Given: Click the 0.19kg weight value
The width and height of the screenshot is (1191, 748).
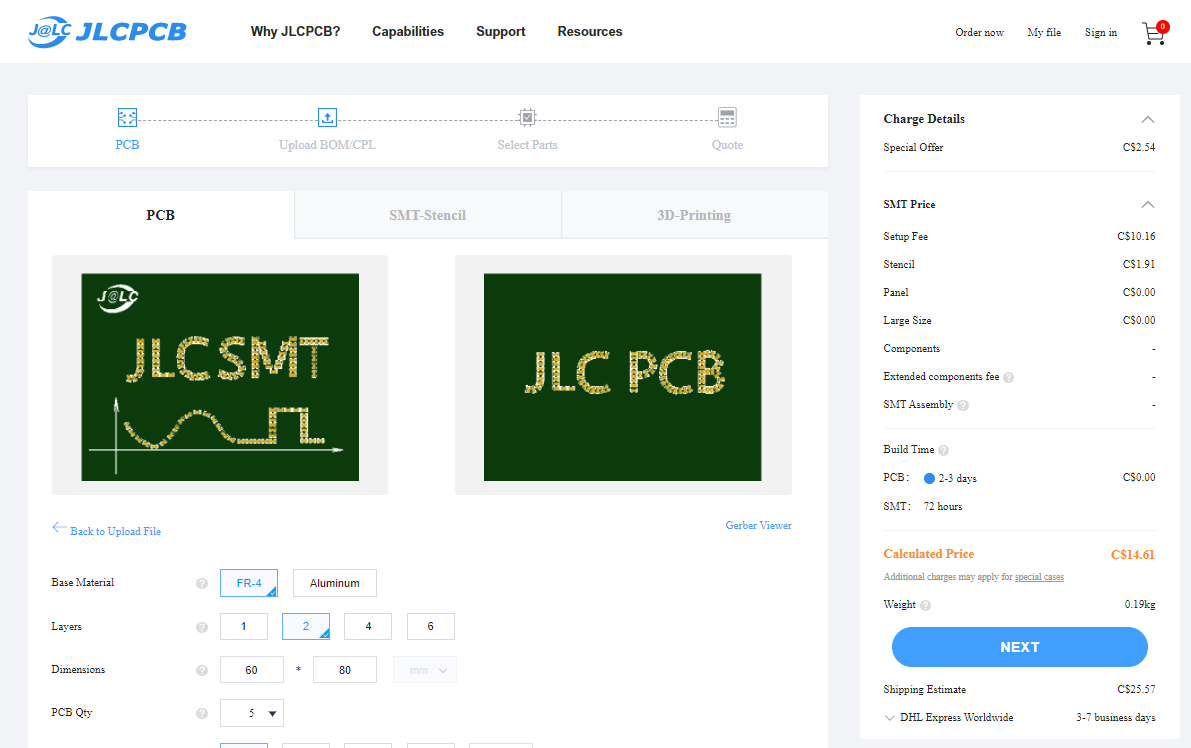Looking at the screenshot, I should [x=1139, y=604].
